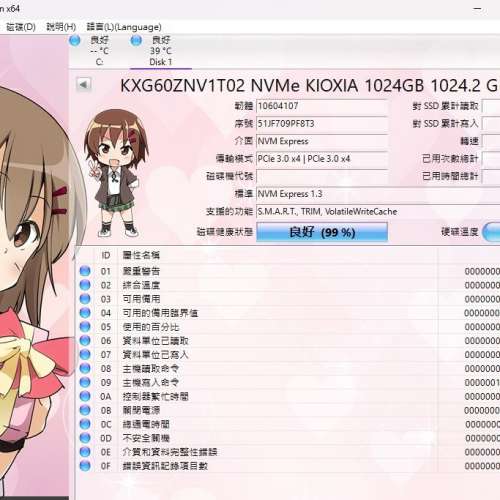Screen dimensions: 500x500
Task: Click status icon for attribute 0A
Action: click(x=85, y=396)
